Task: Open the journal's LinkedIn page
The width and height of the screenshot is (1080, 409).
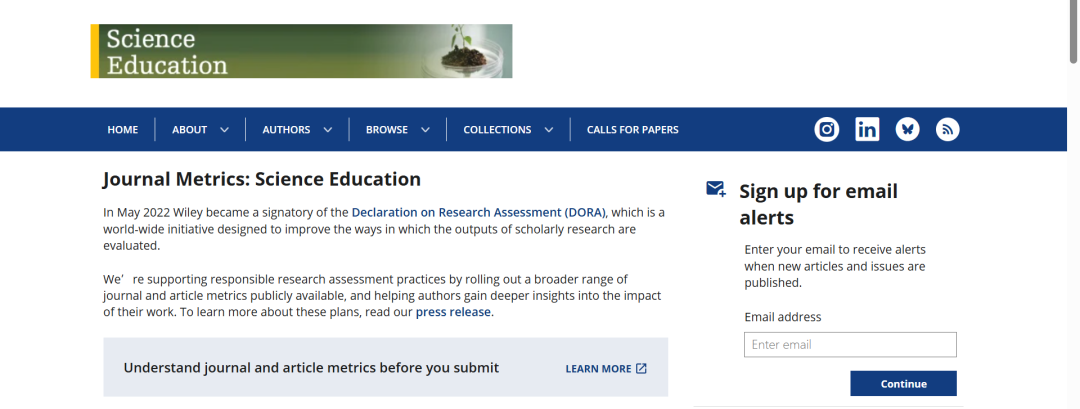Action: 867,129
